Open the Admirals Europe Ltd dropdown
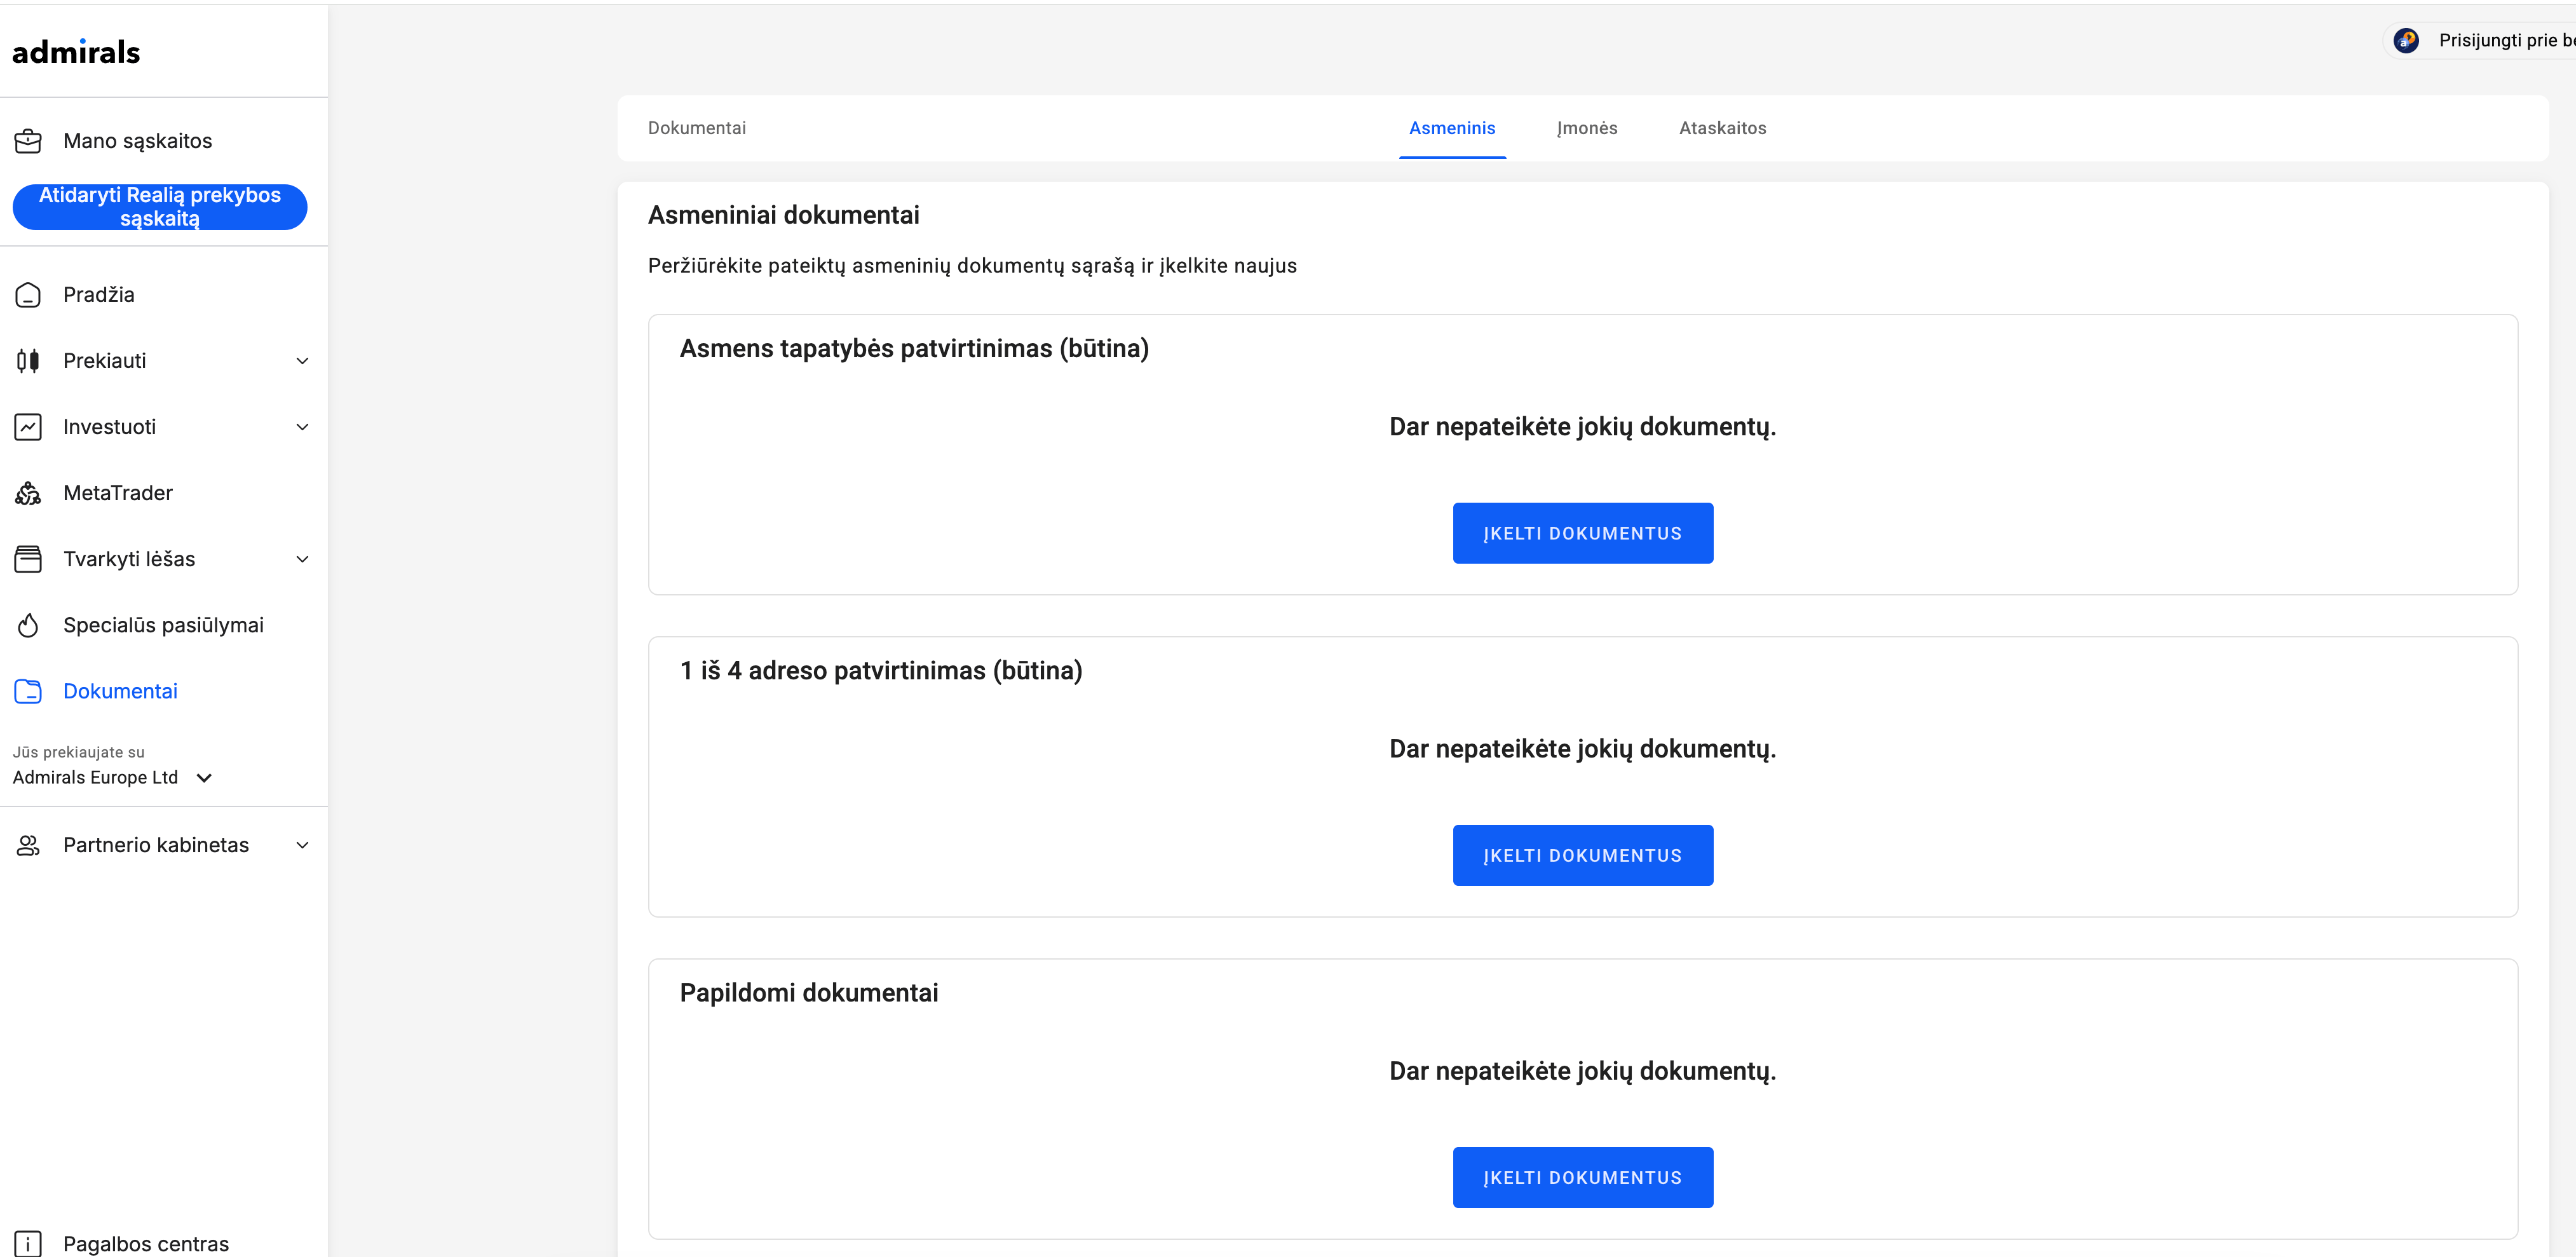The width and height of the screenshot is (2576, 1257). 113,777
